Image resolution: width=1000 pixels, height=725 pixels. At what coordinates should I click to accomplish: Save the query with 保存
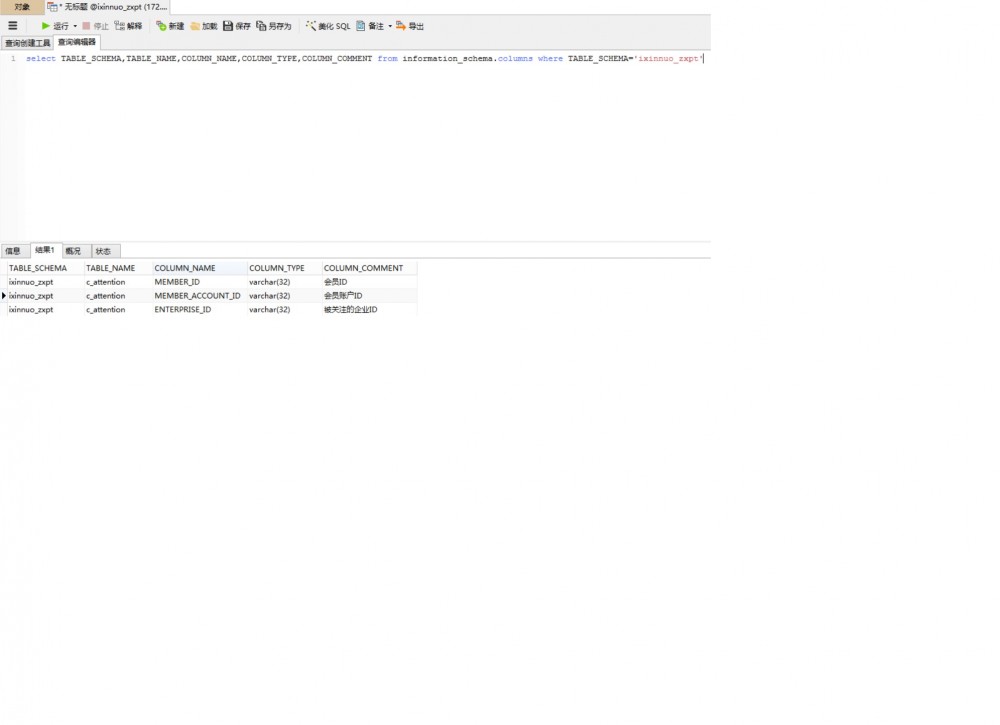click(237, 26)
